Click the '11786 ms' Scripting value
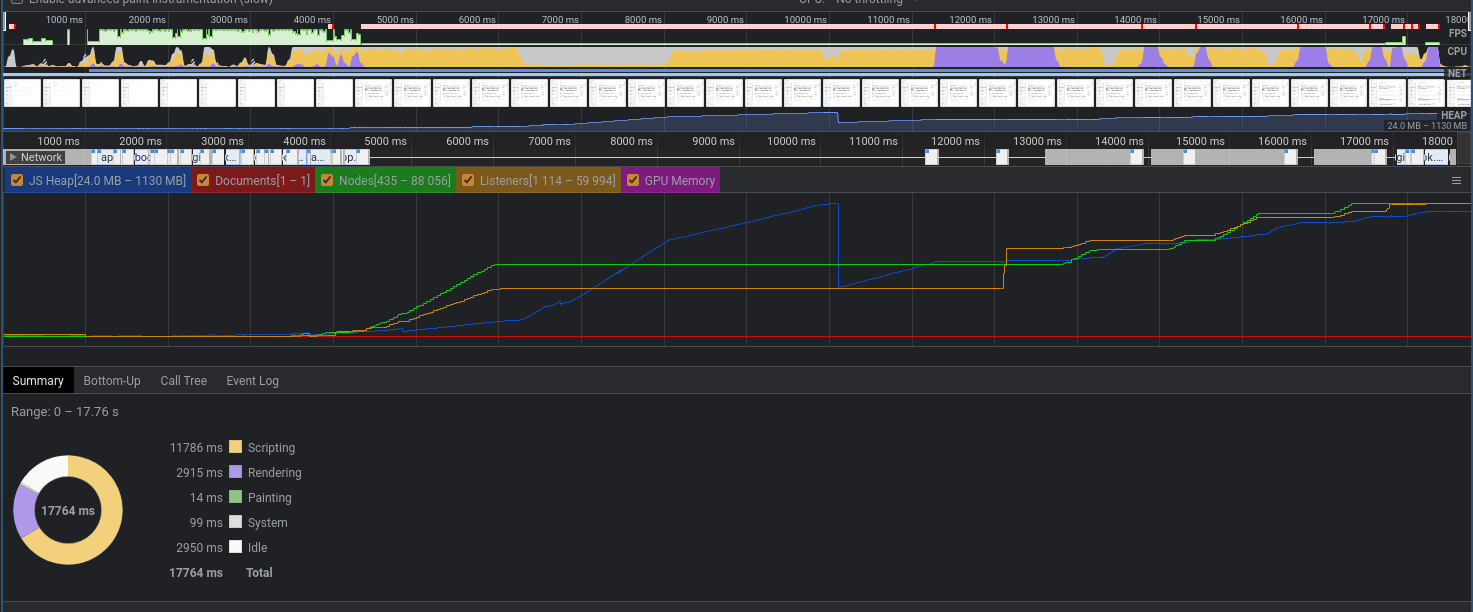The image size is (1473, 612). (x=196, y=448)
